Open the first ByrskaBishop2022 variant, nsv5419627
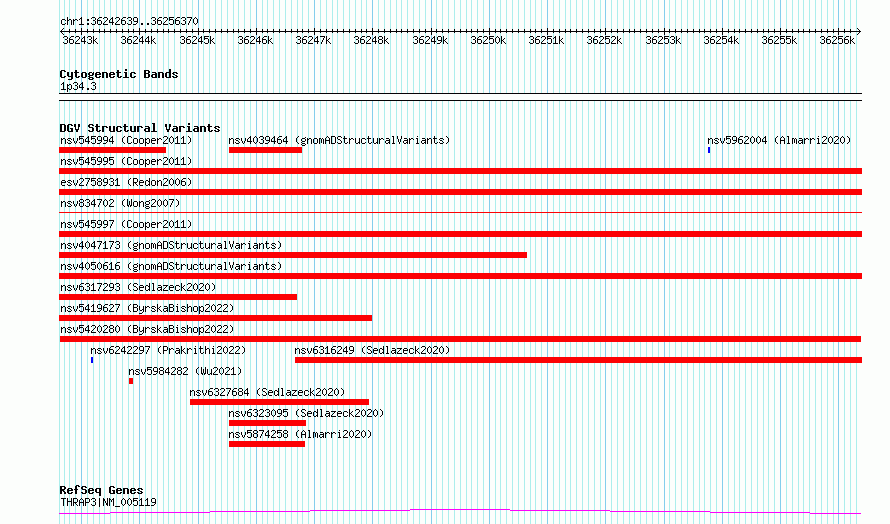 coord(147,308)
